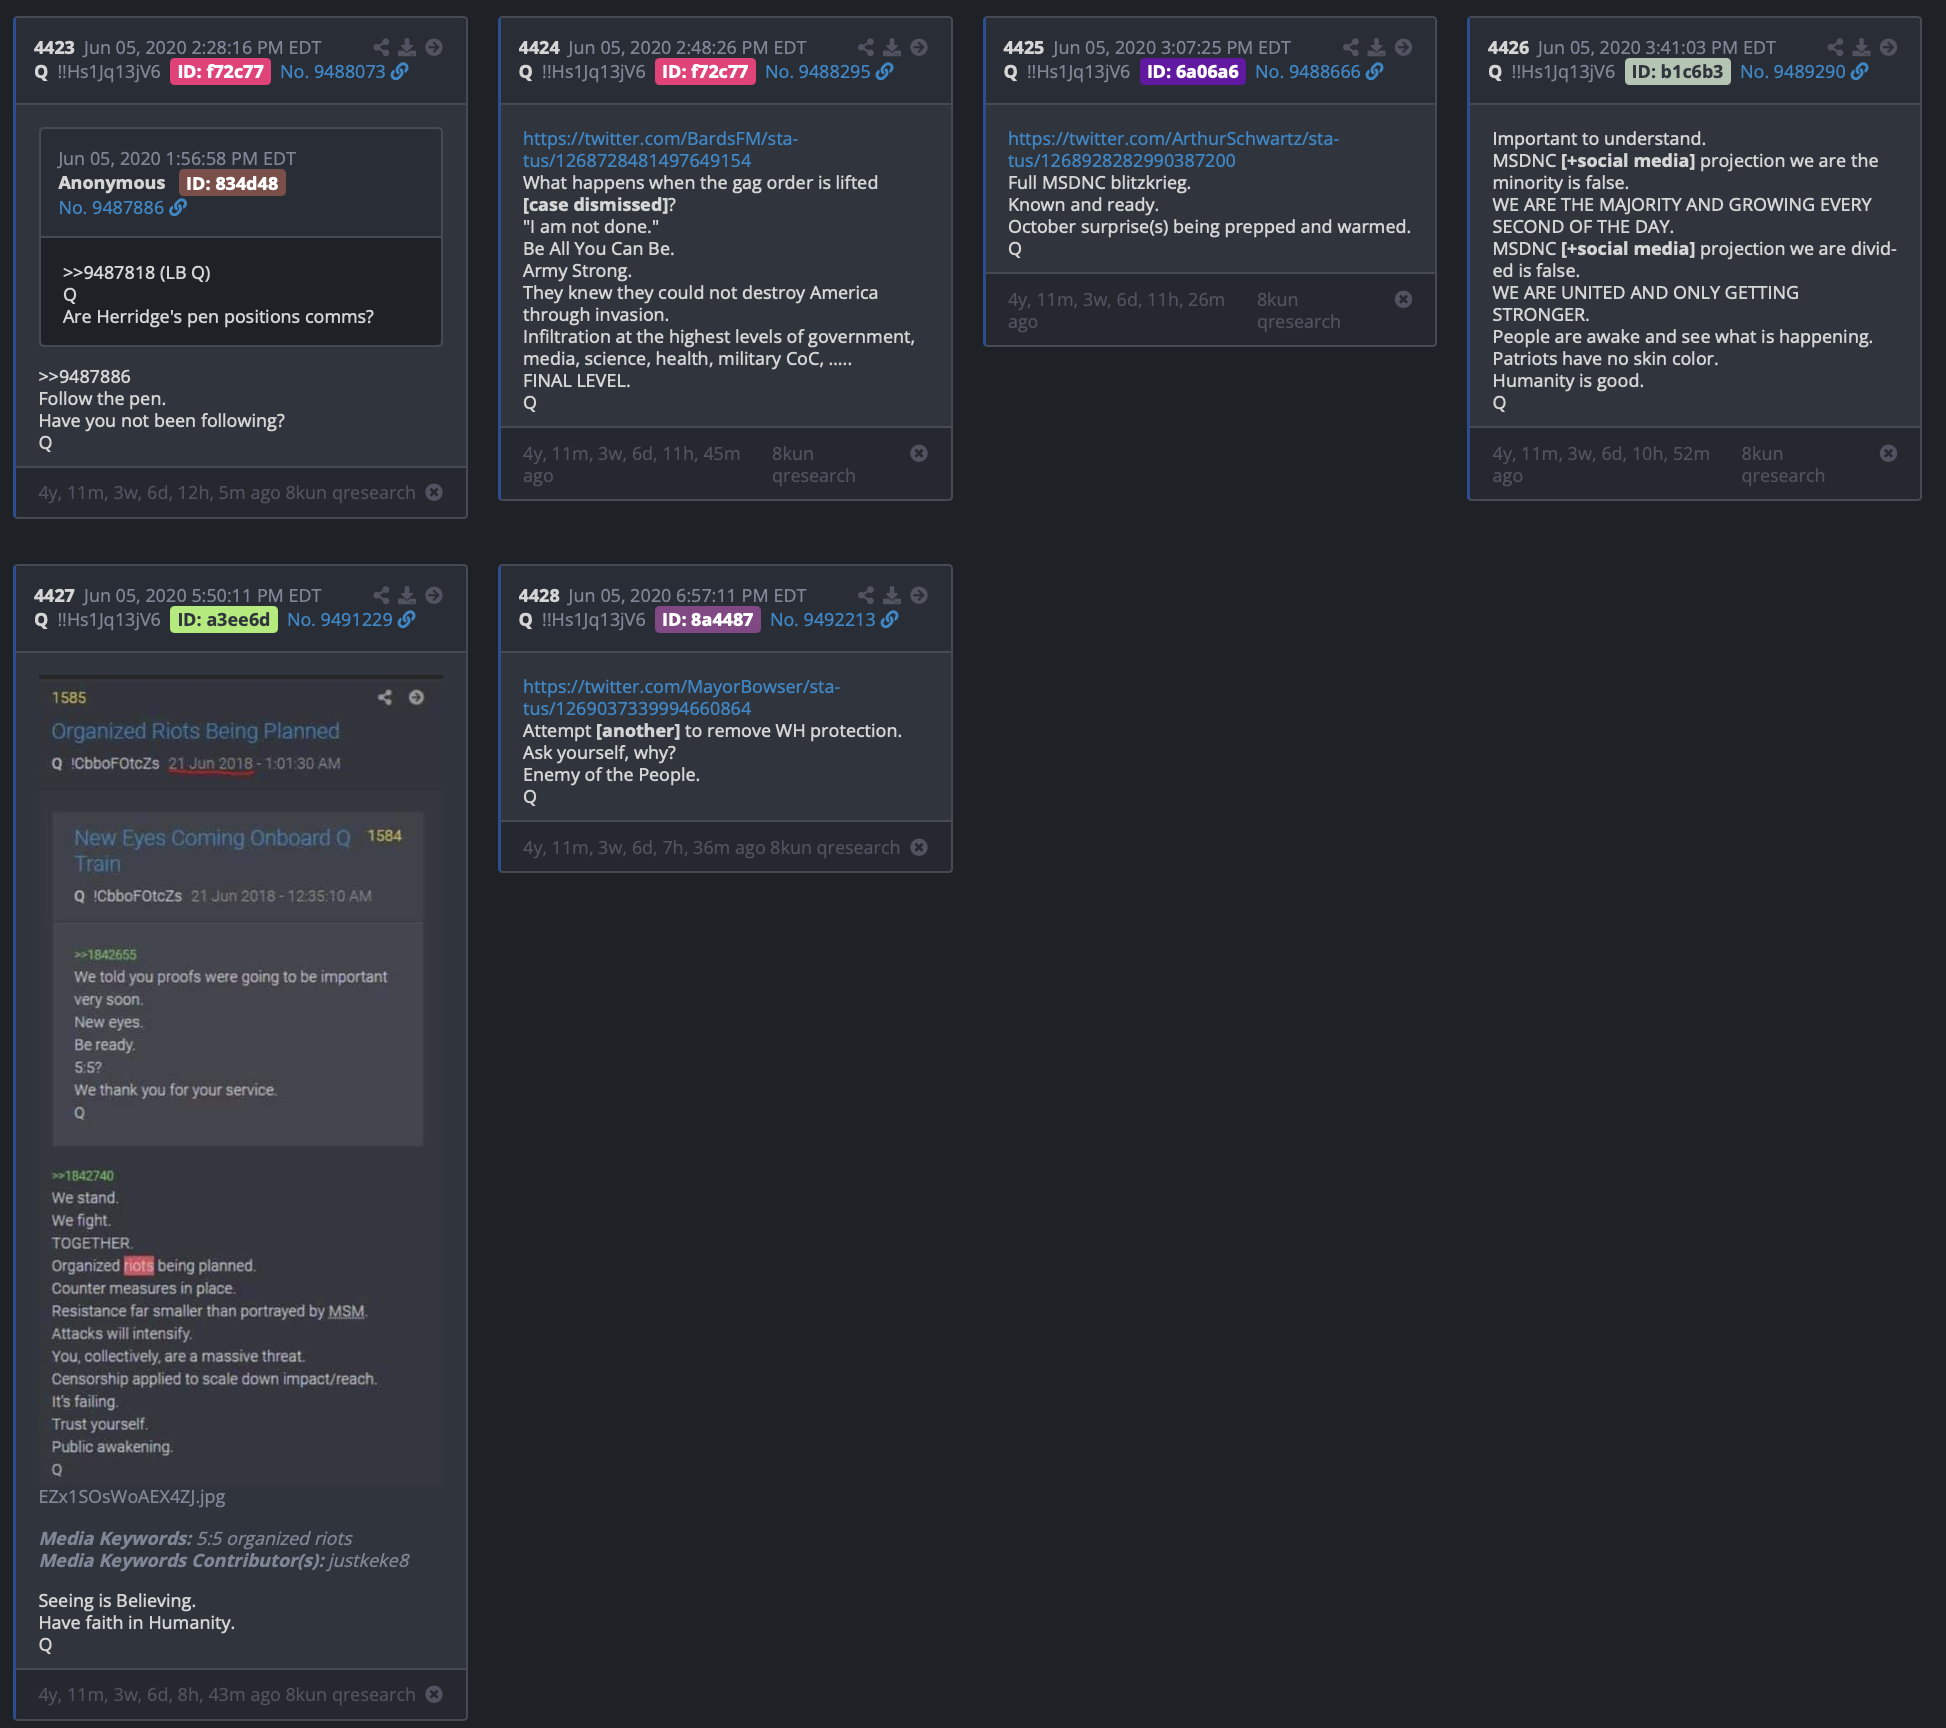This screenshot has height=1728, width=1946.
Task: Click link icon beside No. 9488666
Action: click(1375, 71)
